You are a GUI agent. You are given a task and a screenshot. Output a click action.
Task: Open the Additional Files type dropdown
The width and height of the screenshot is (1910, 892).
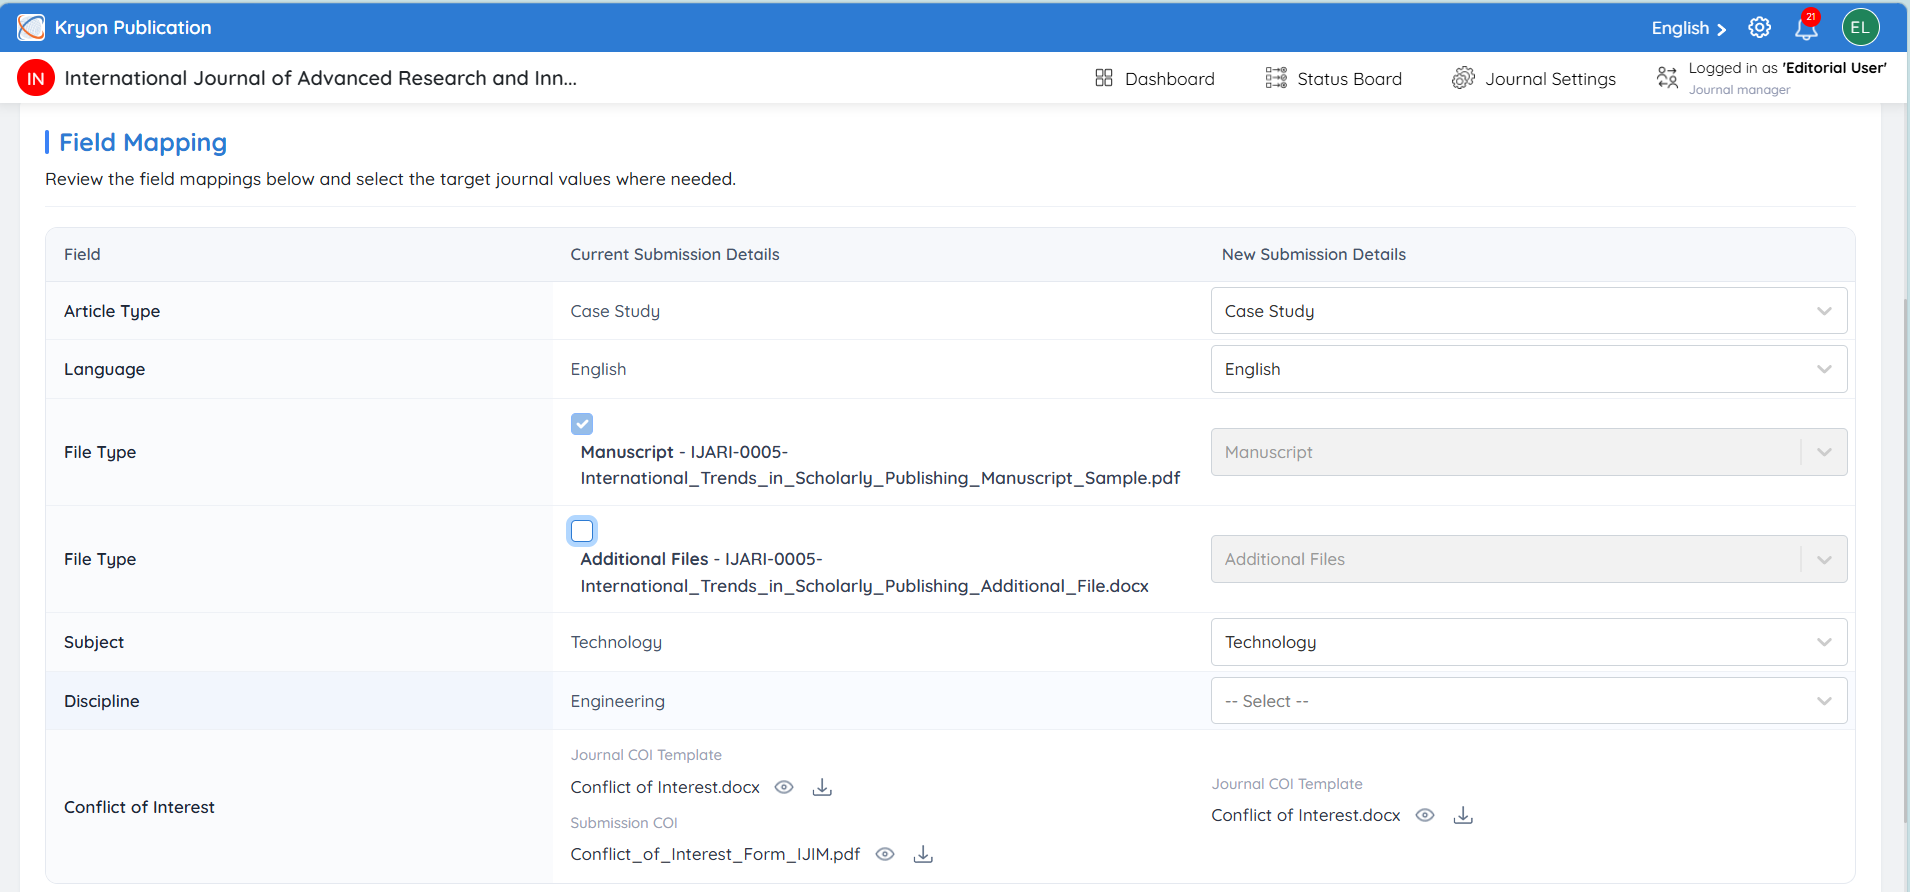tap(1529, 559)
